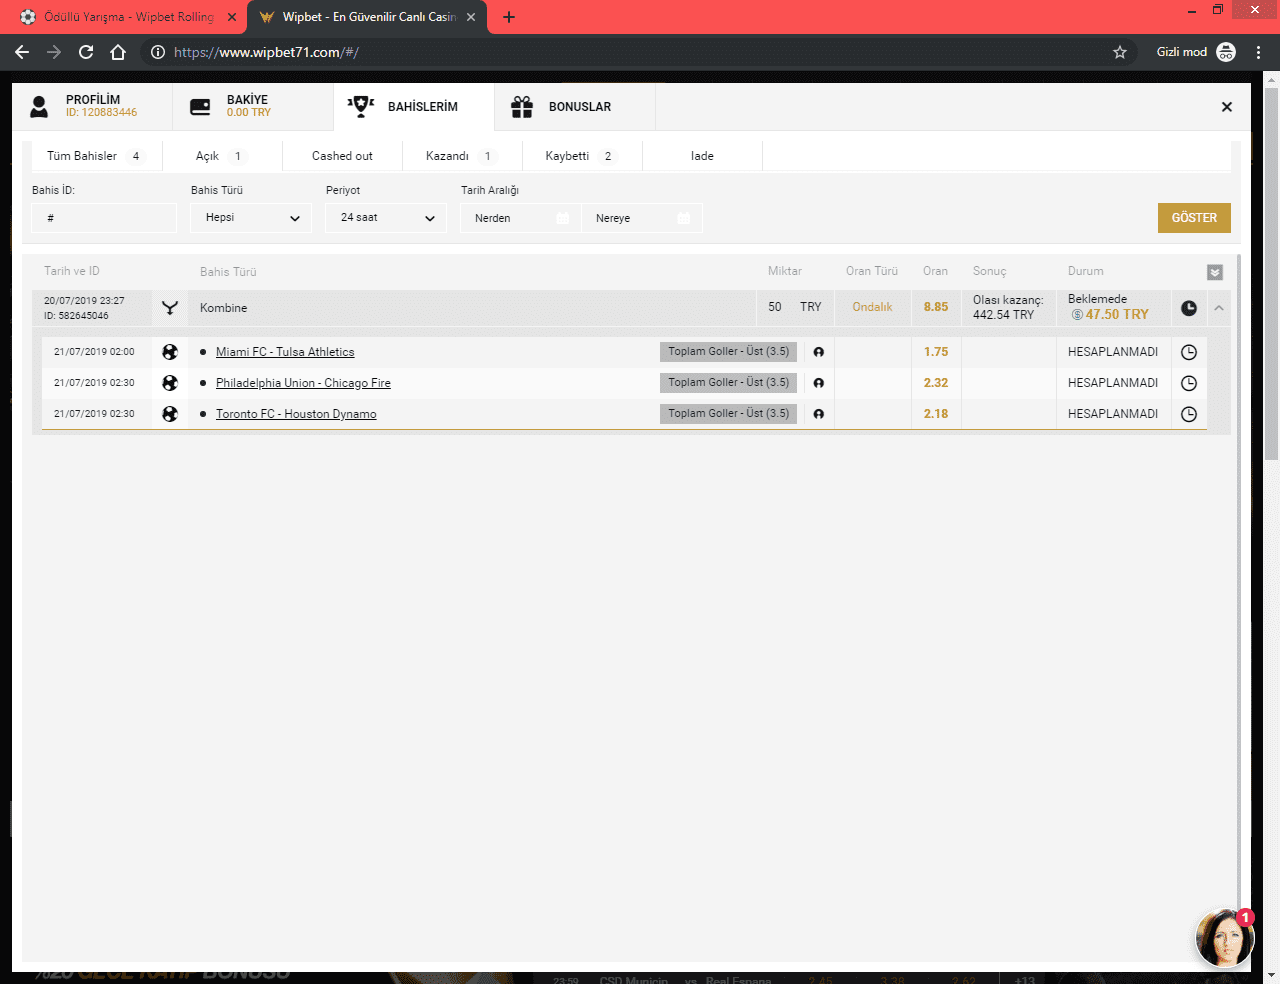Click the clock status icon on Toronto FC row
Screen dimensions: 1280x984
tap(1189, 414)
